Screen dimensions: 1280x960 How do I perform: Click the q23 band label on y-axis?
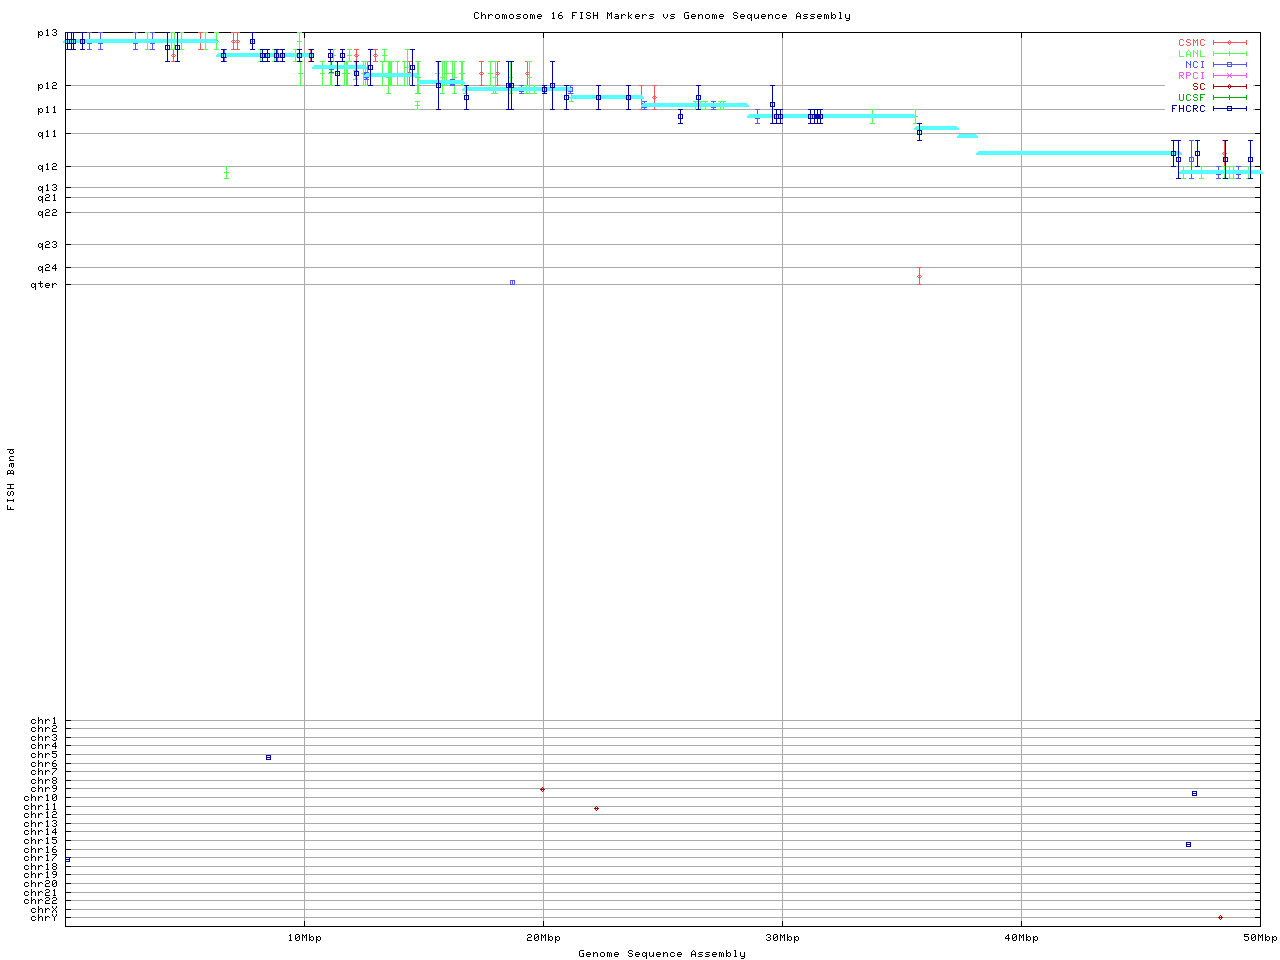pyautogui.click(x=48, y=245)
